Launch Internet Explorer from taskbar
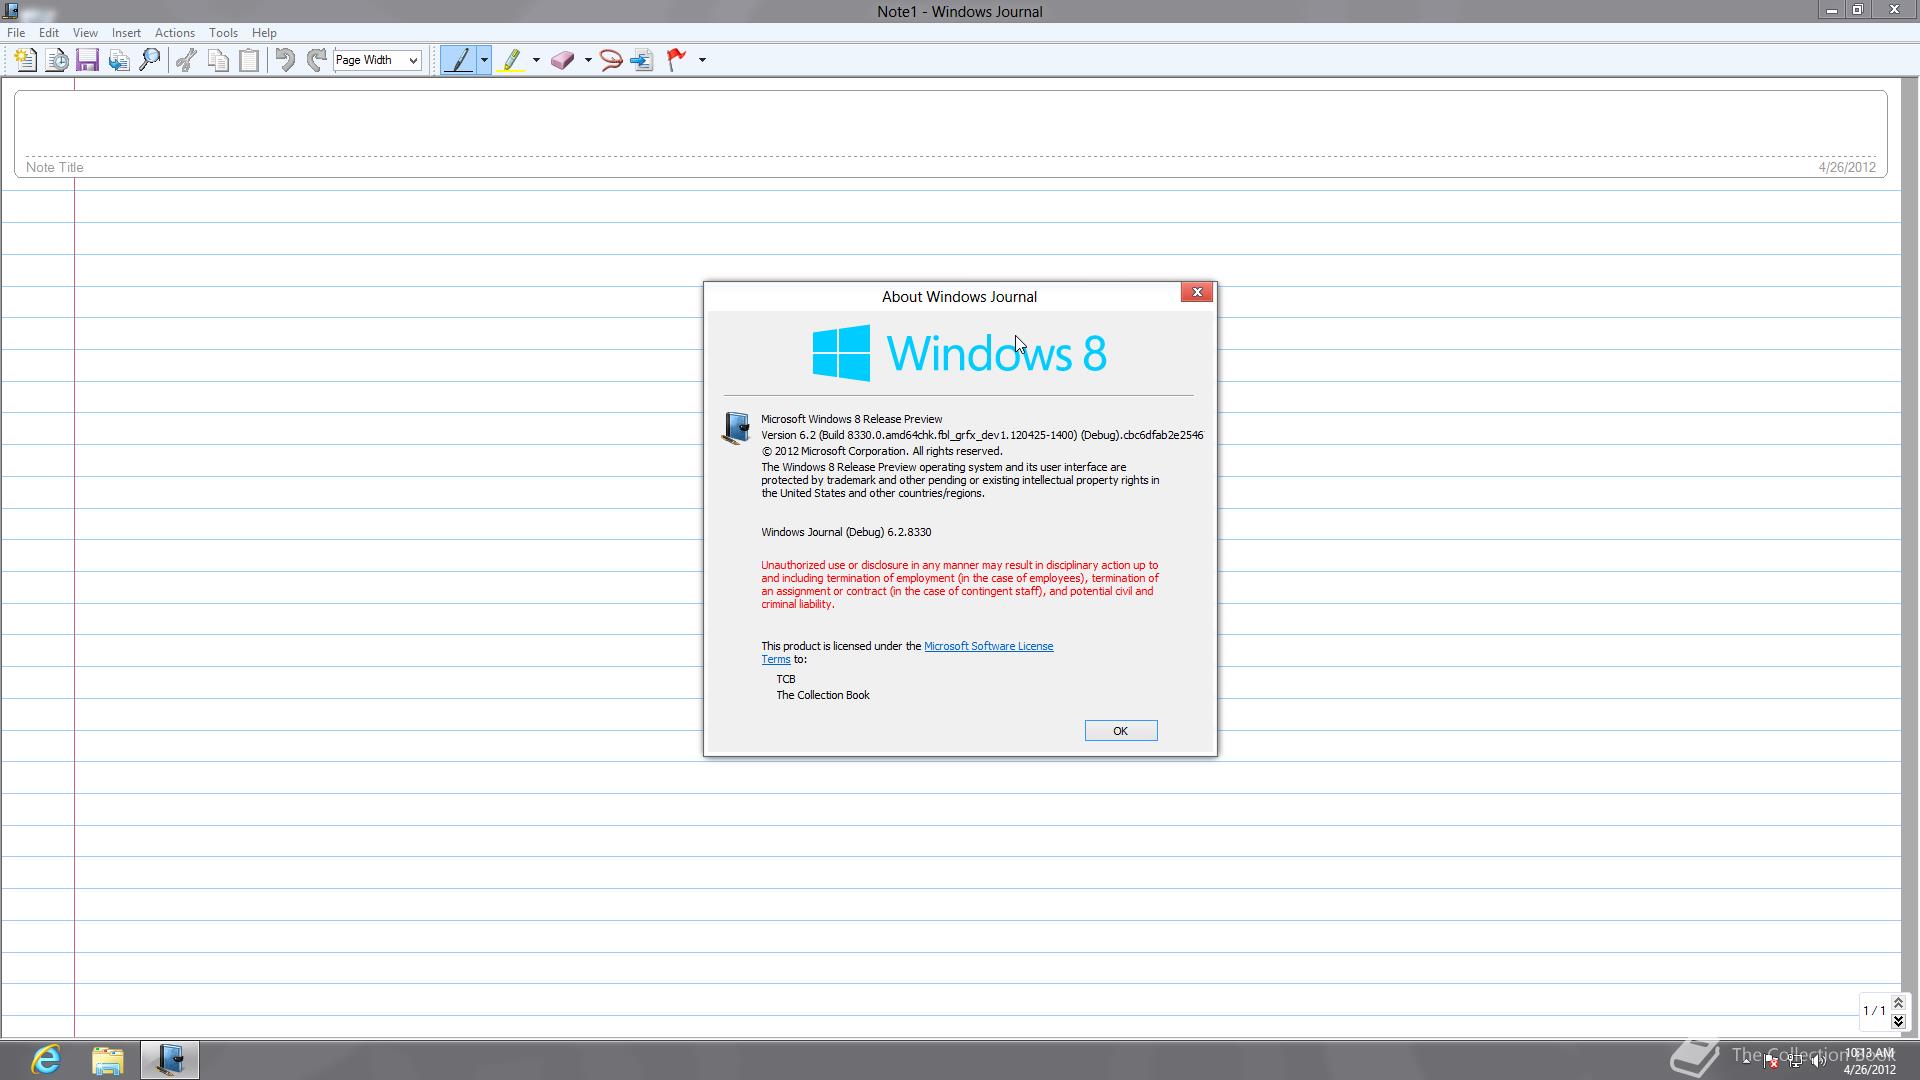Screen dimensions: 1920x1080 [x=46, y=1060]
